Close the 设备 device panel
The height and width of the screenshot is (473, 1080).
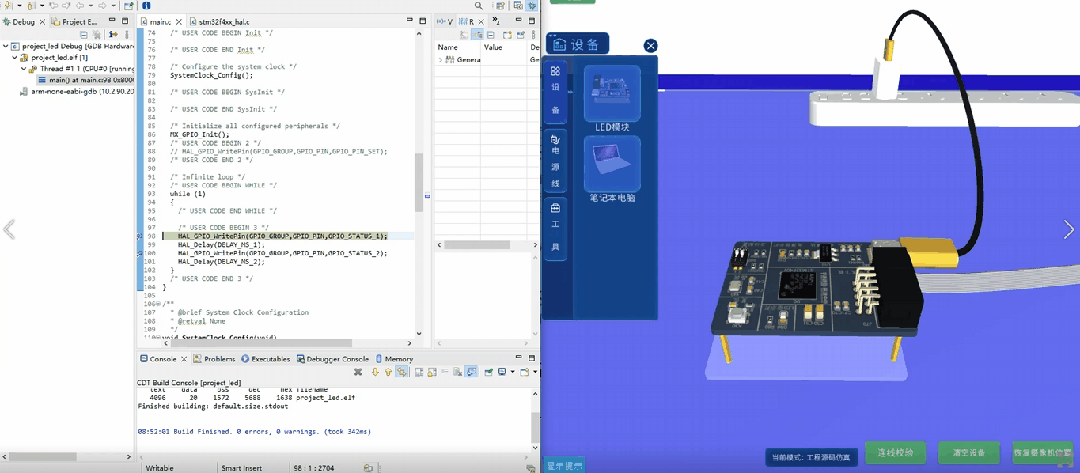650,45
